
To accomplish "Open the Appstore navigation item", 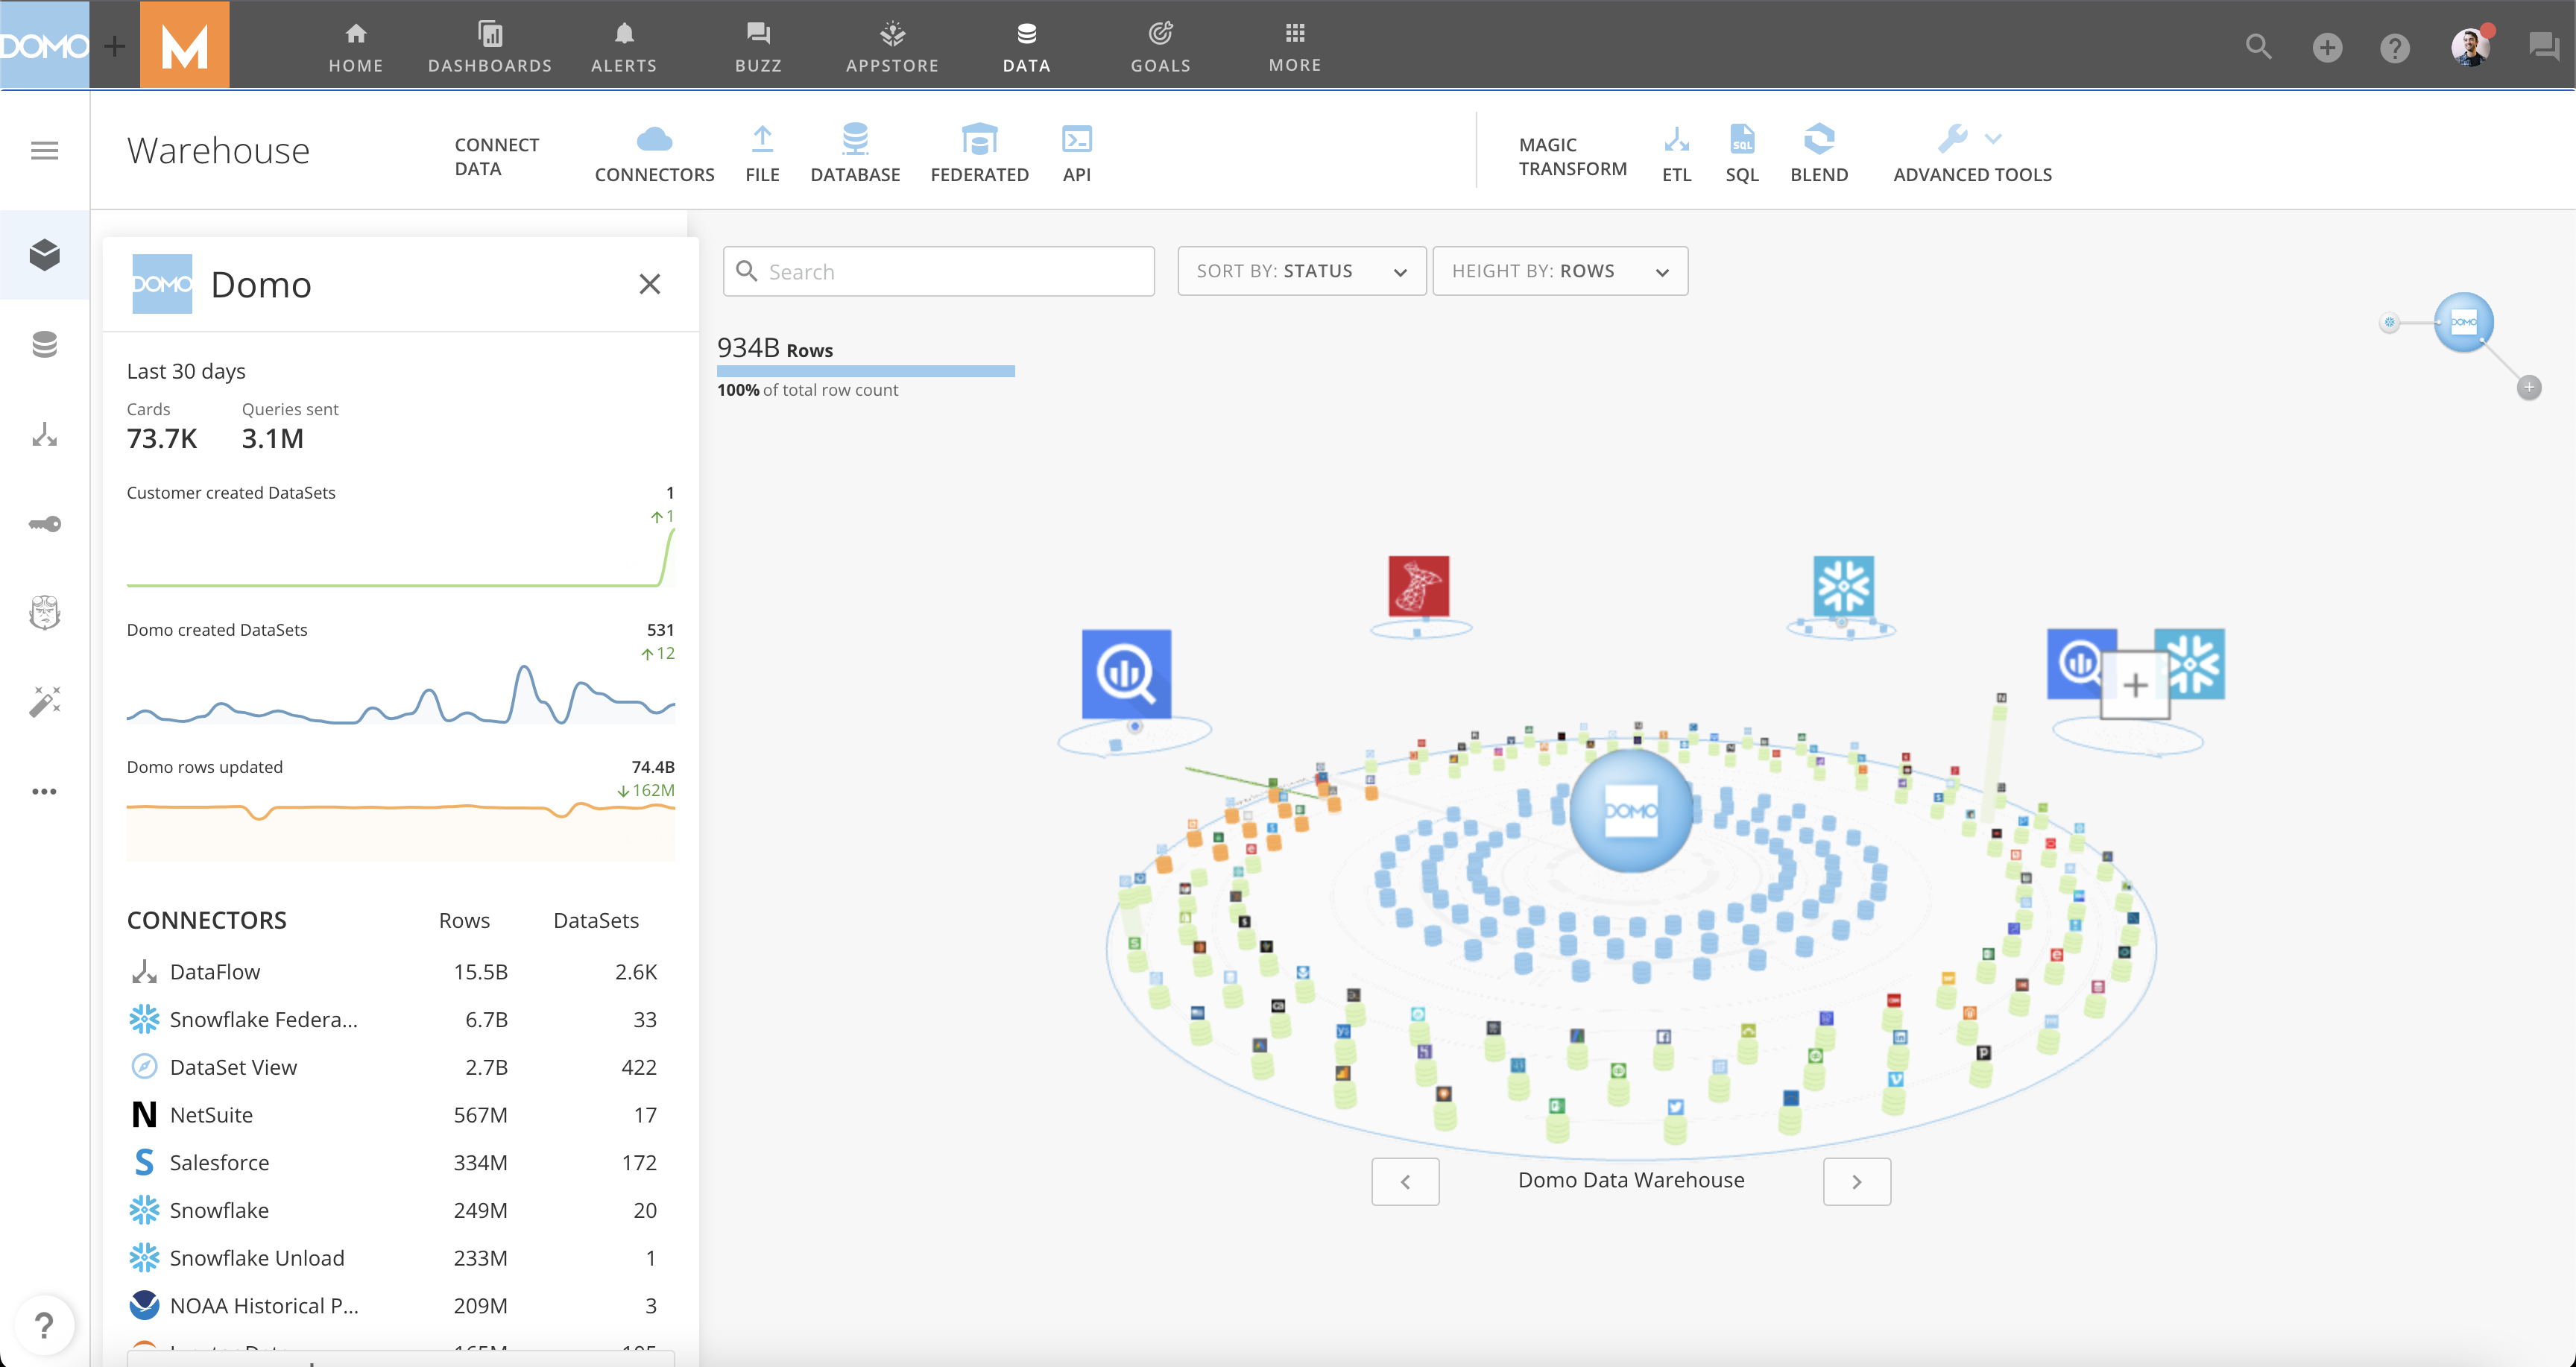I will coord(892,46).
